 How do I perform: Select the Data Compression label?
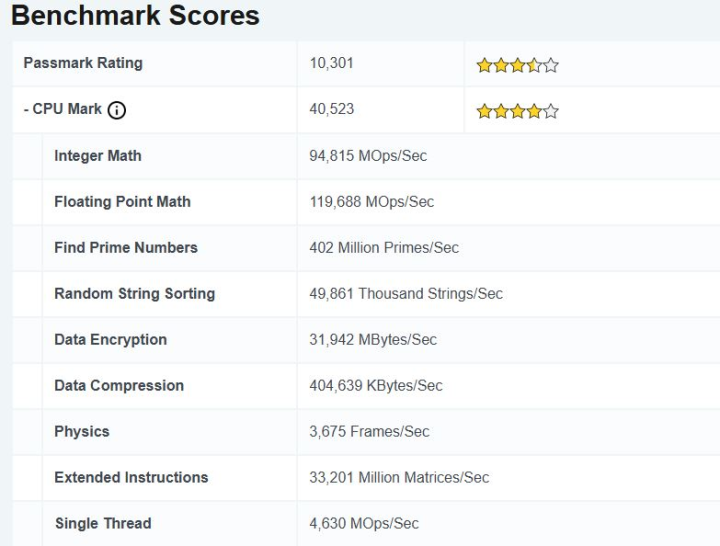[x=119, y=386]
